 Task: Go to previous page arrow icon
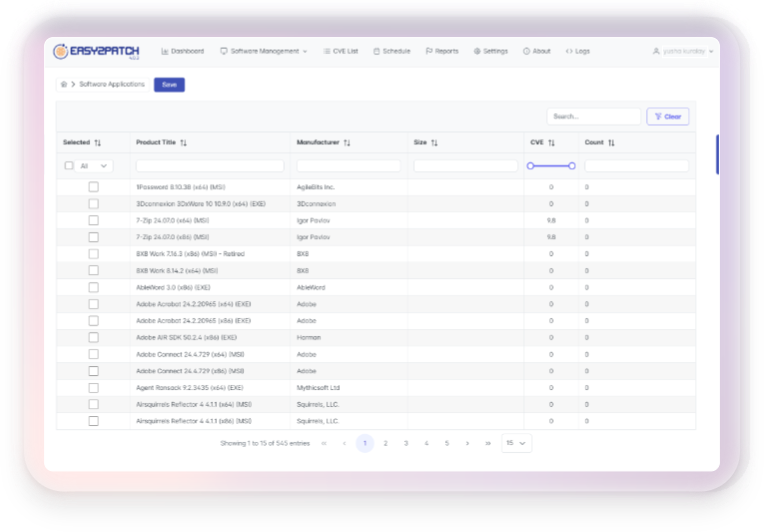tap(344, 443)
